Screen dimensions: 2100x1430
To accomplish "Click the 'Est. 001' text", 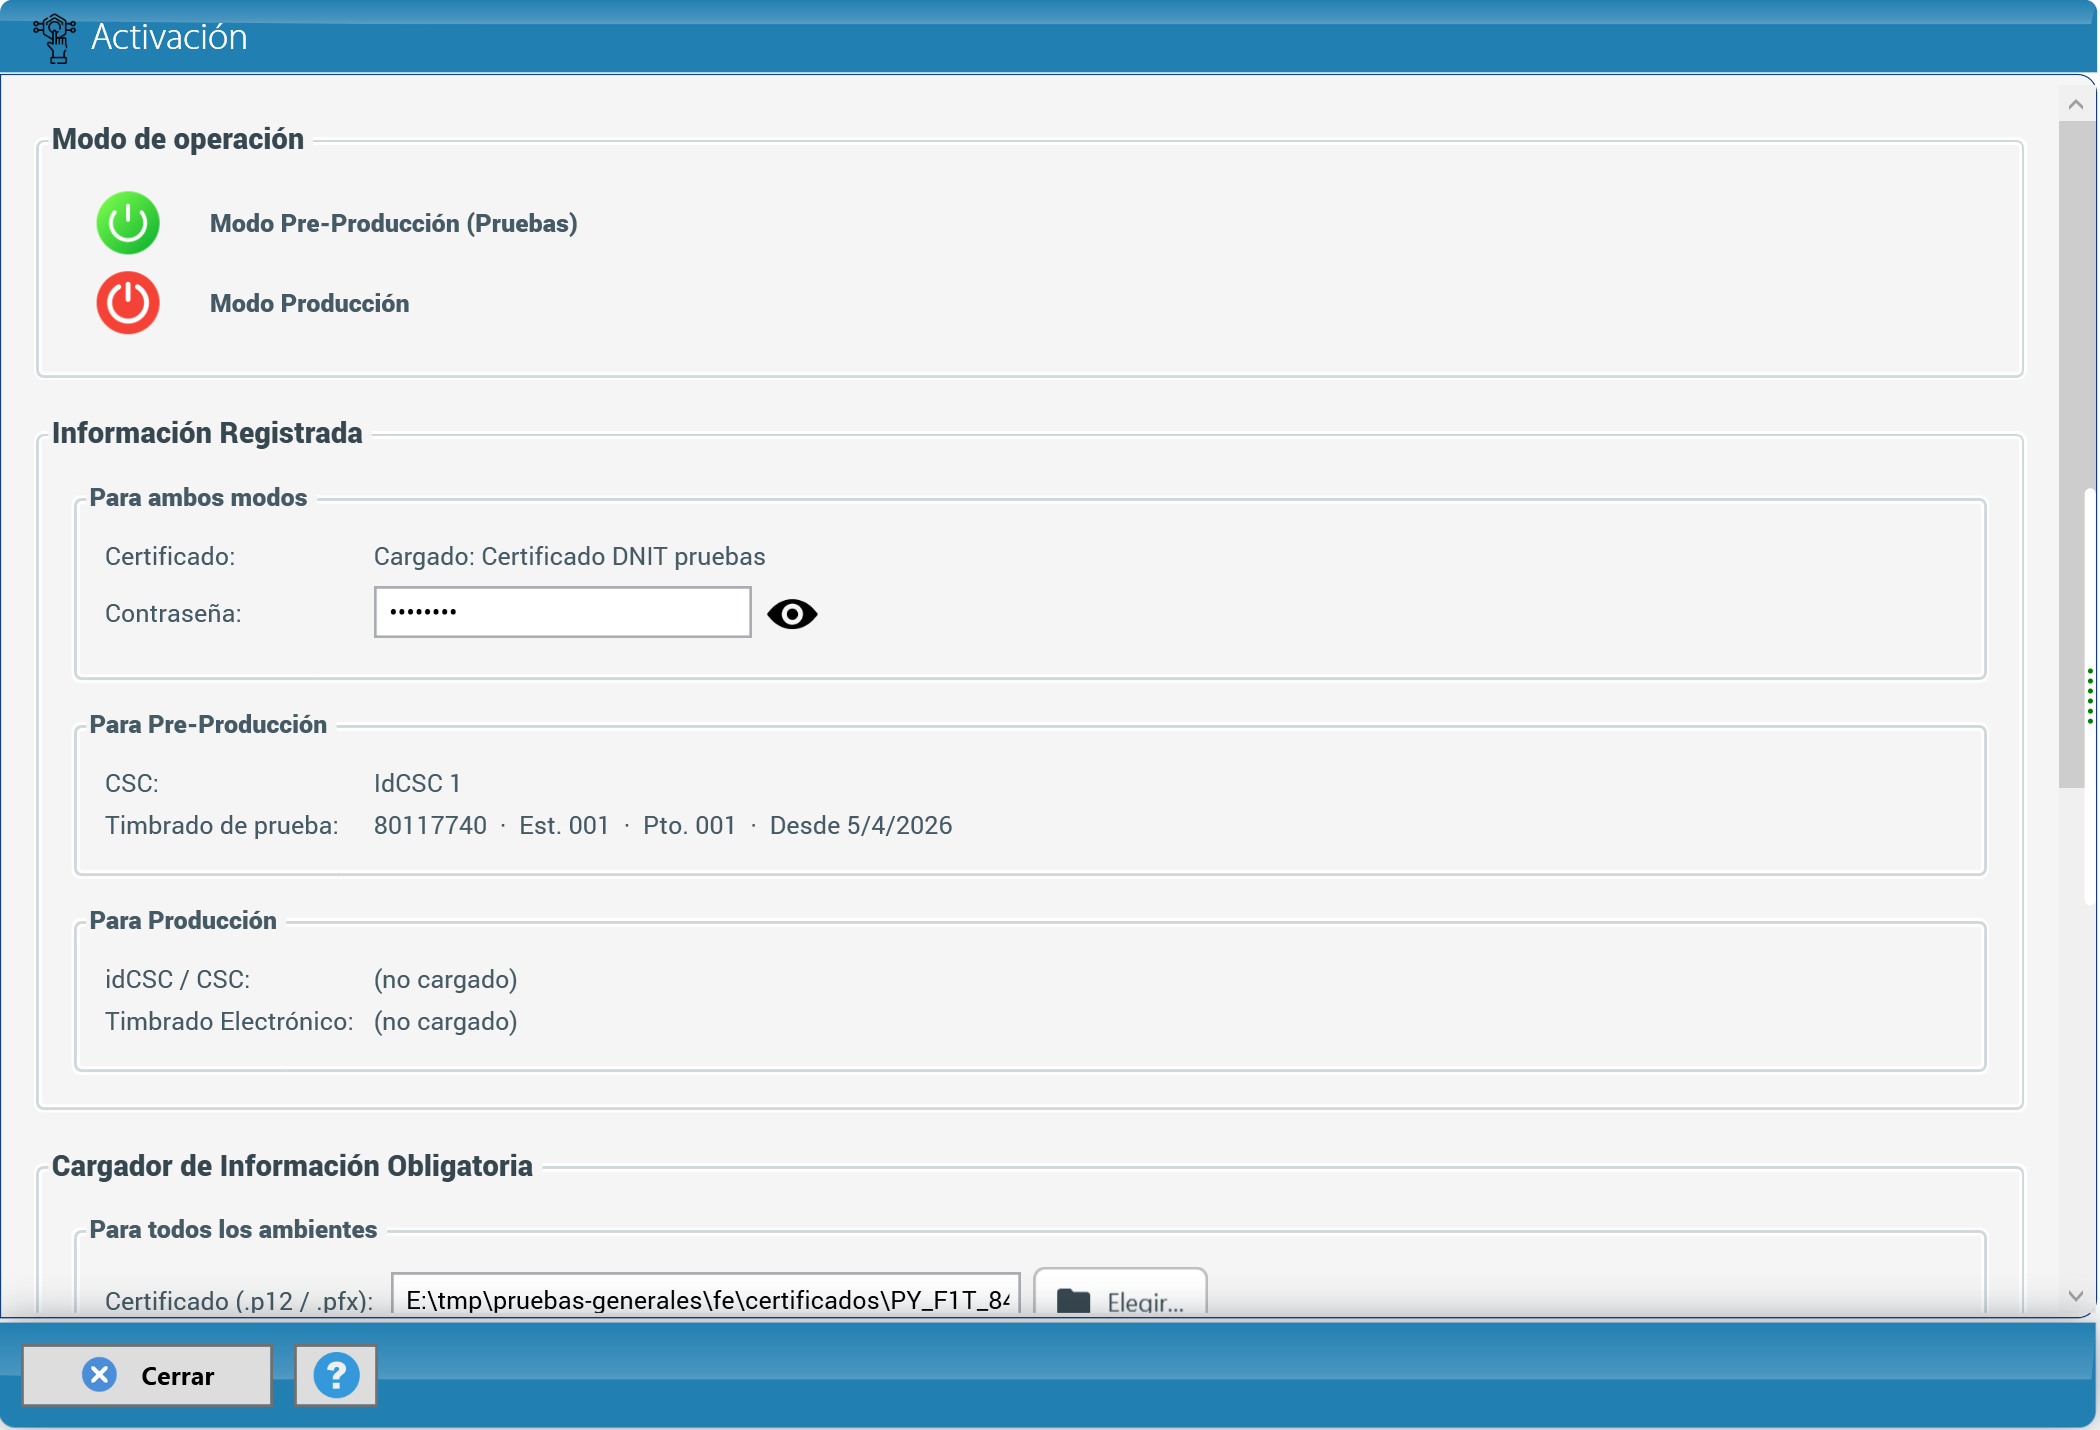I will (x=564, y=825).
